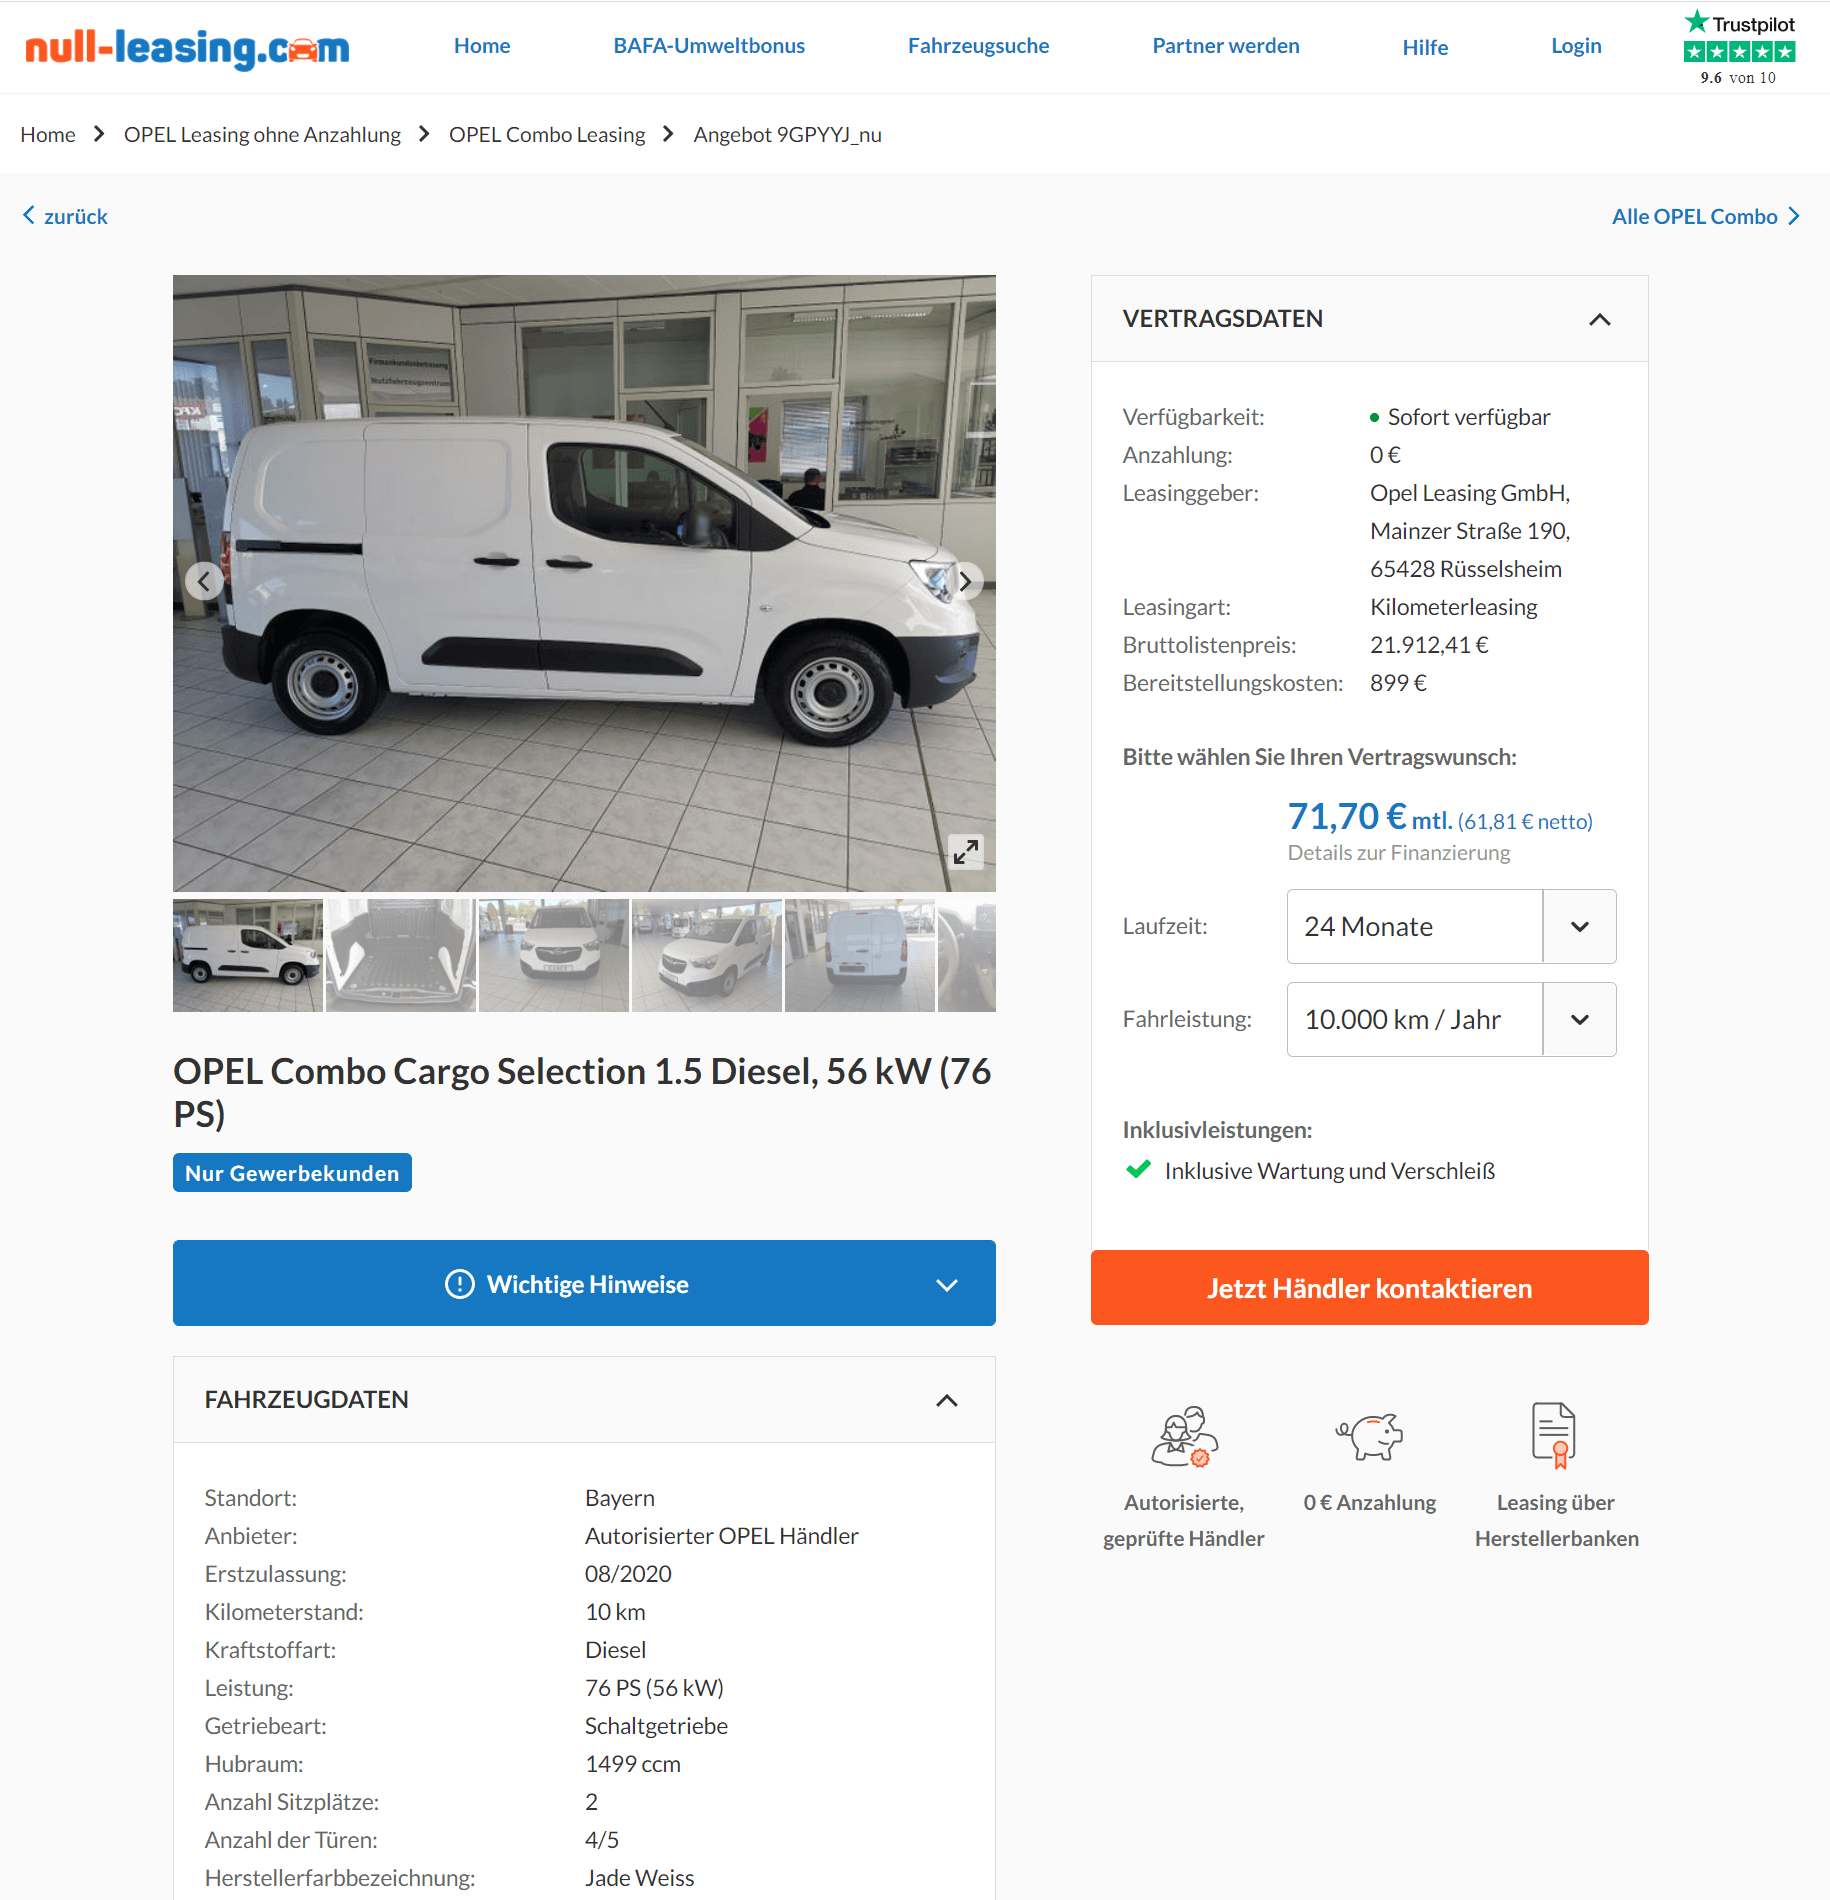Screen dimensions: 1830x1900
Task: Open OPEL Combo Leasing breadcrumb
Action: click(x=547, y=134)
